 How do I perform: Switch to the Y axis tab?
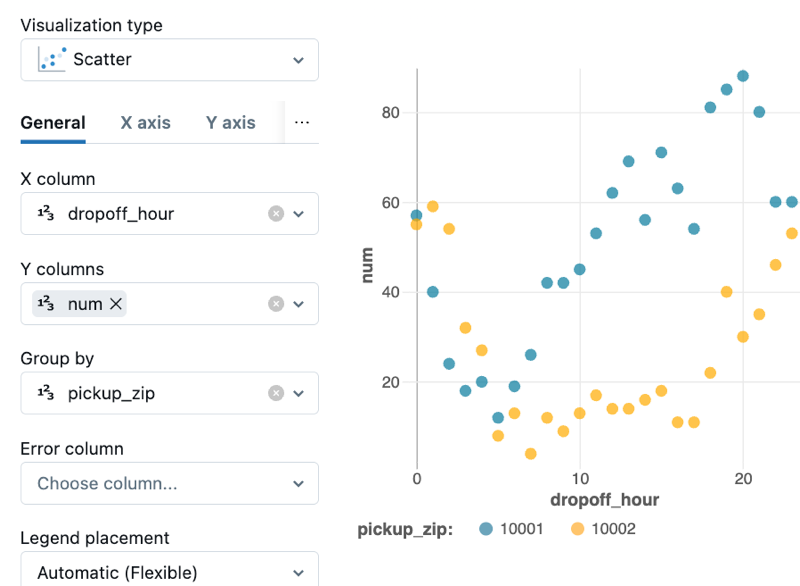pos(231,122)
